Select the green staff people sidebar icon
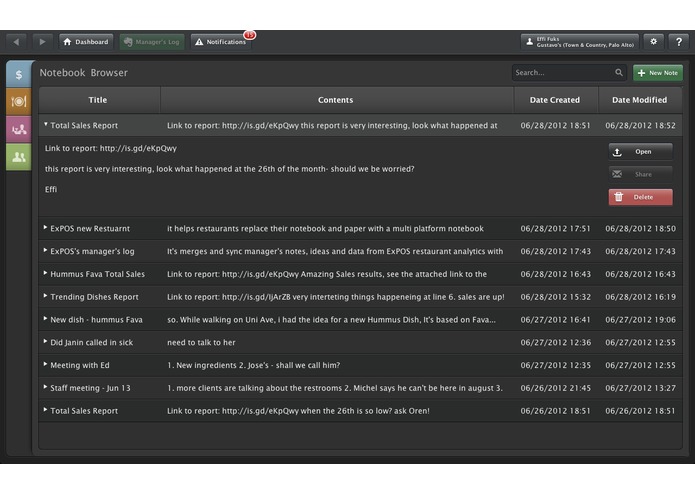This screenshot has width=695, height=494. 19,157
